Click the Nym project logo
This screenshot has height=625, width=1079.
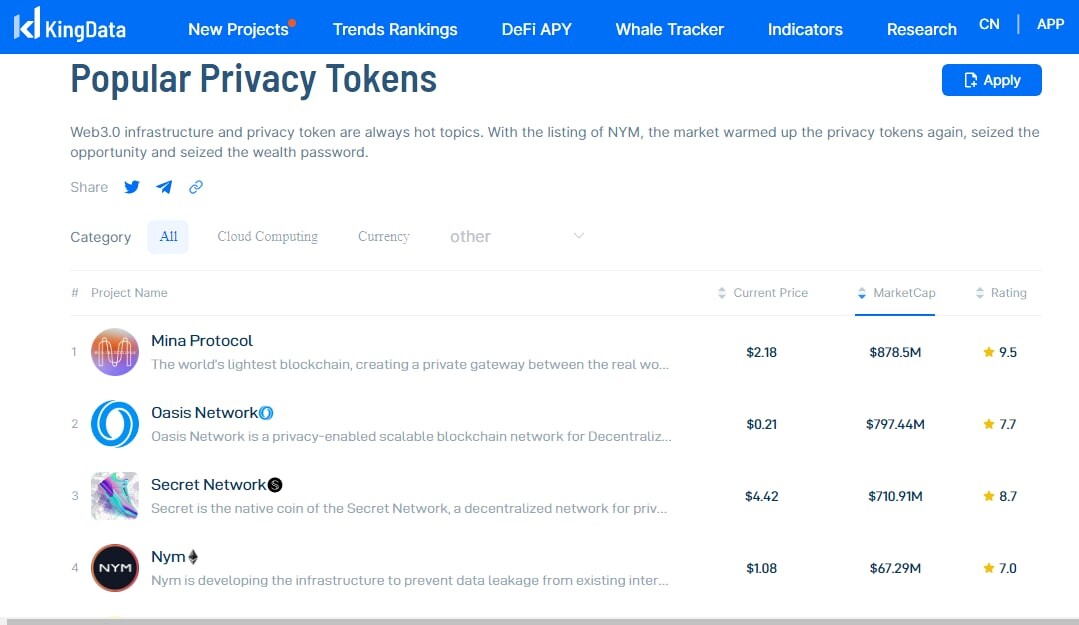click(x=115, y=568)
